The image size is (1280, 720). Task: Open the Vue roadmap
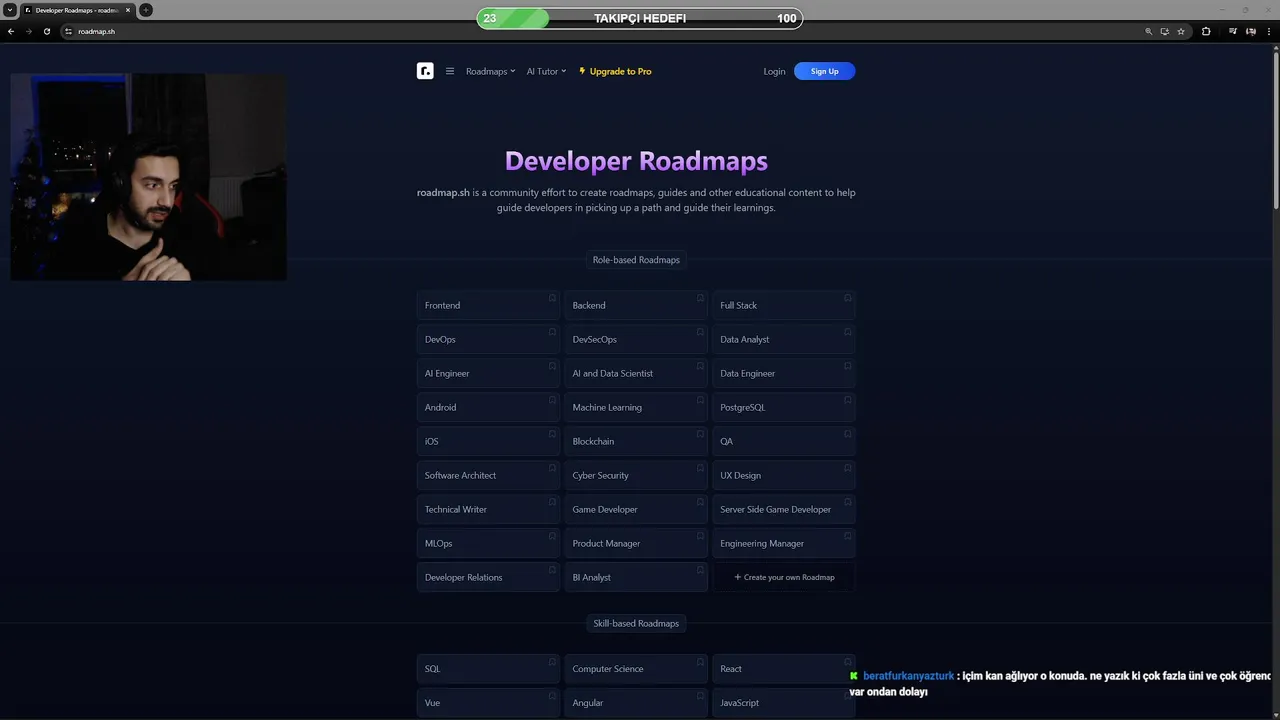pyautogui.click(x=488, y=703)
